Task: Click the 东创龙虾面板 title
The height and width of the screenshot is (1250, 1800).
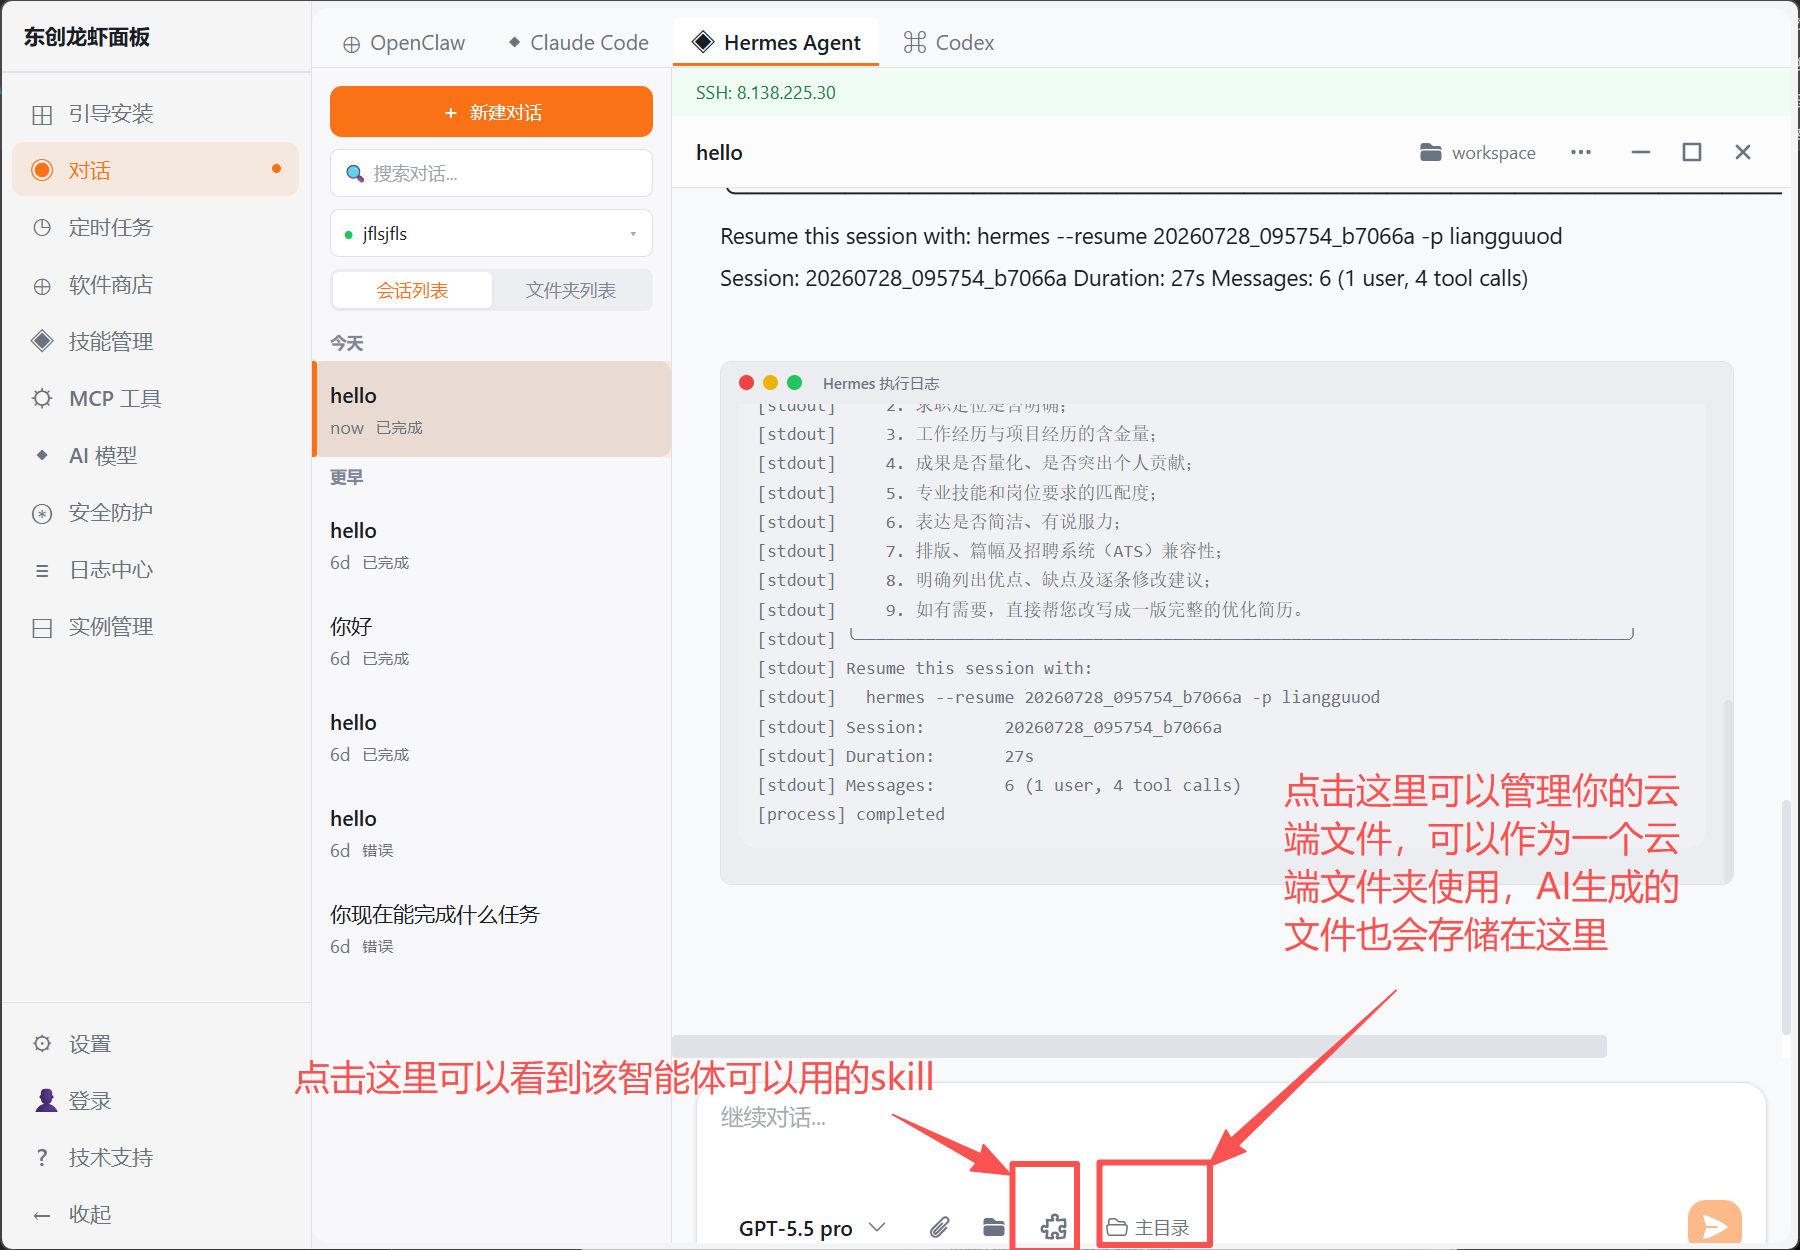Action: pos(87,37)
